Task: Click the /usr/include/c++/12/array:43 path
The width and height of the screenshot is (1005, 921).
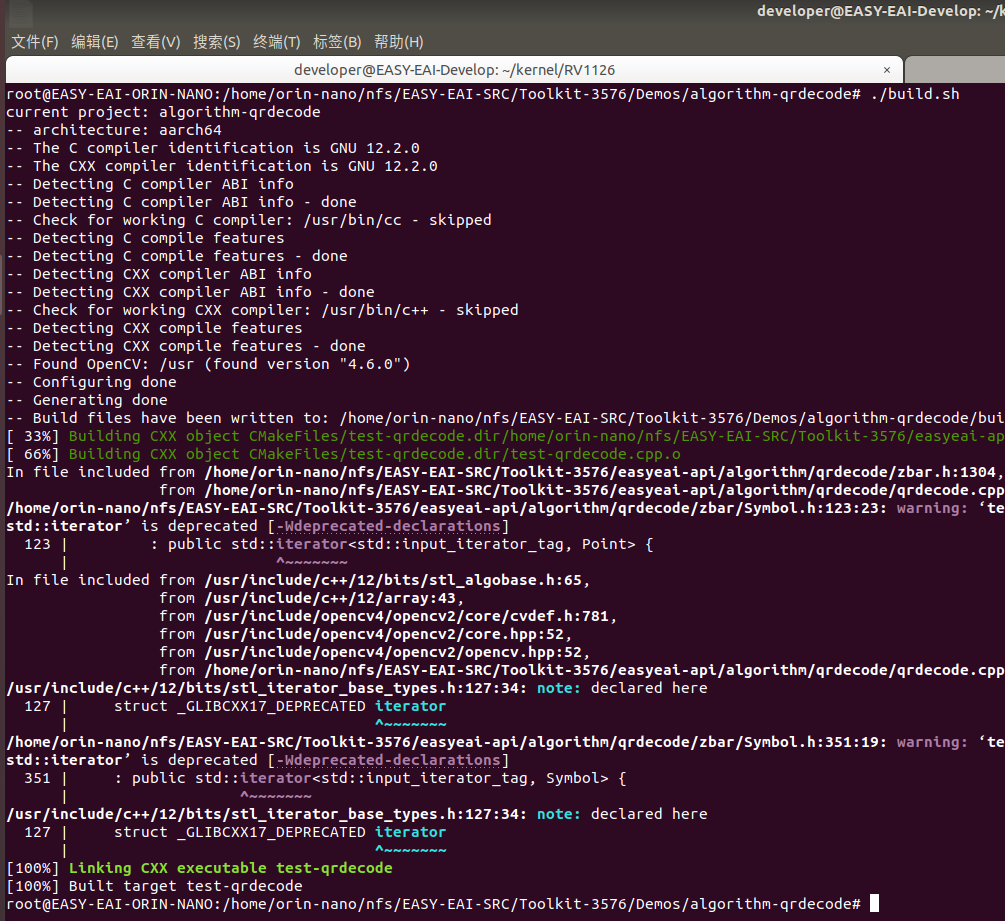Action: [x=334, y=598]
